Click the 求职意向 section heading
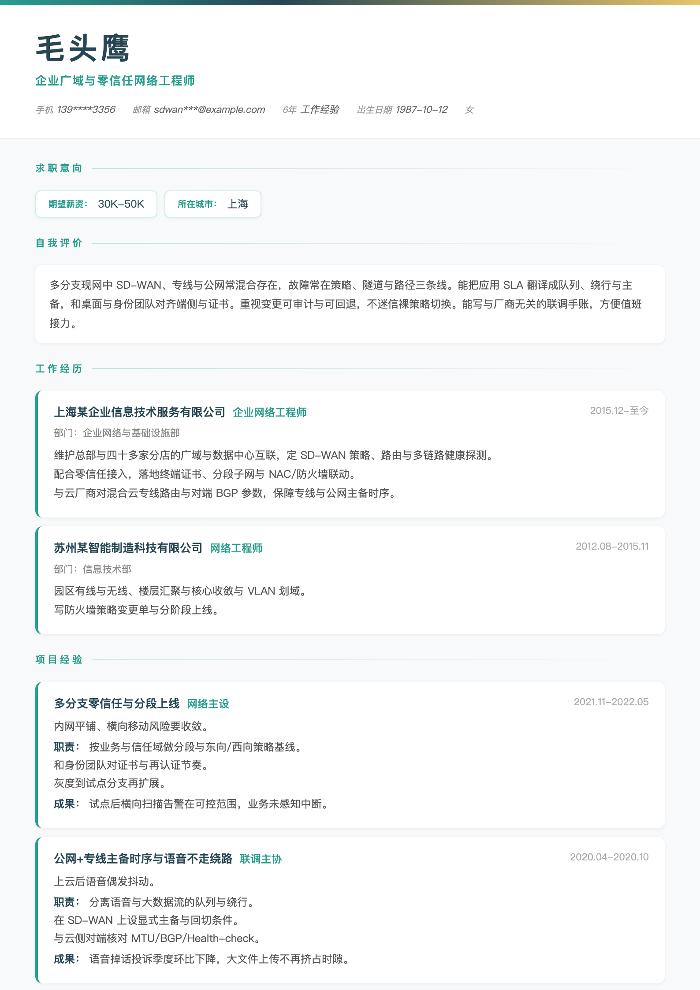The image size is (700, 990). 59,168
